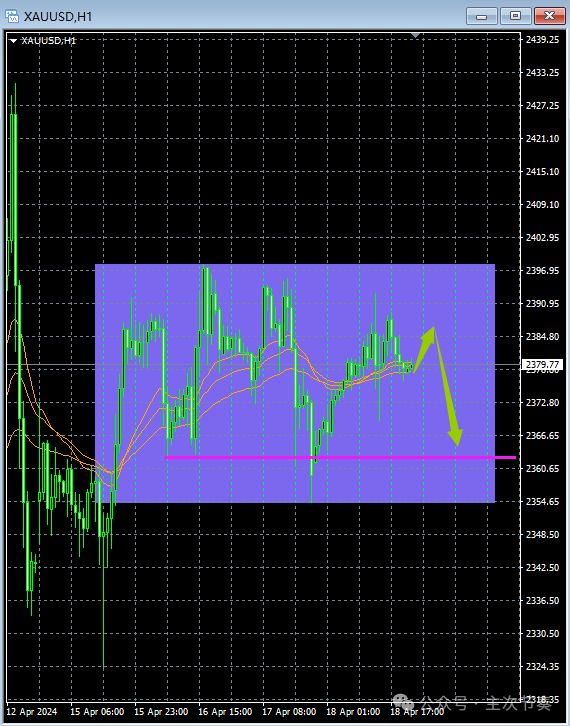Click the upward green arrow drawing
570x726 pixels.
click(424, 349)
